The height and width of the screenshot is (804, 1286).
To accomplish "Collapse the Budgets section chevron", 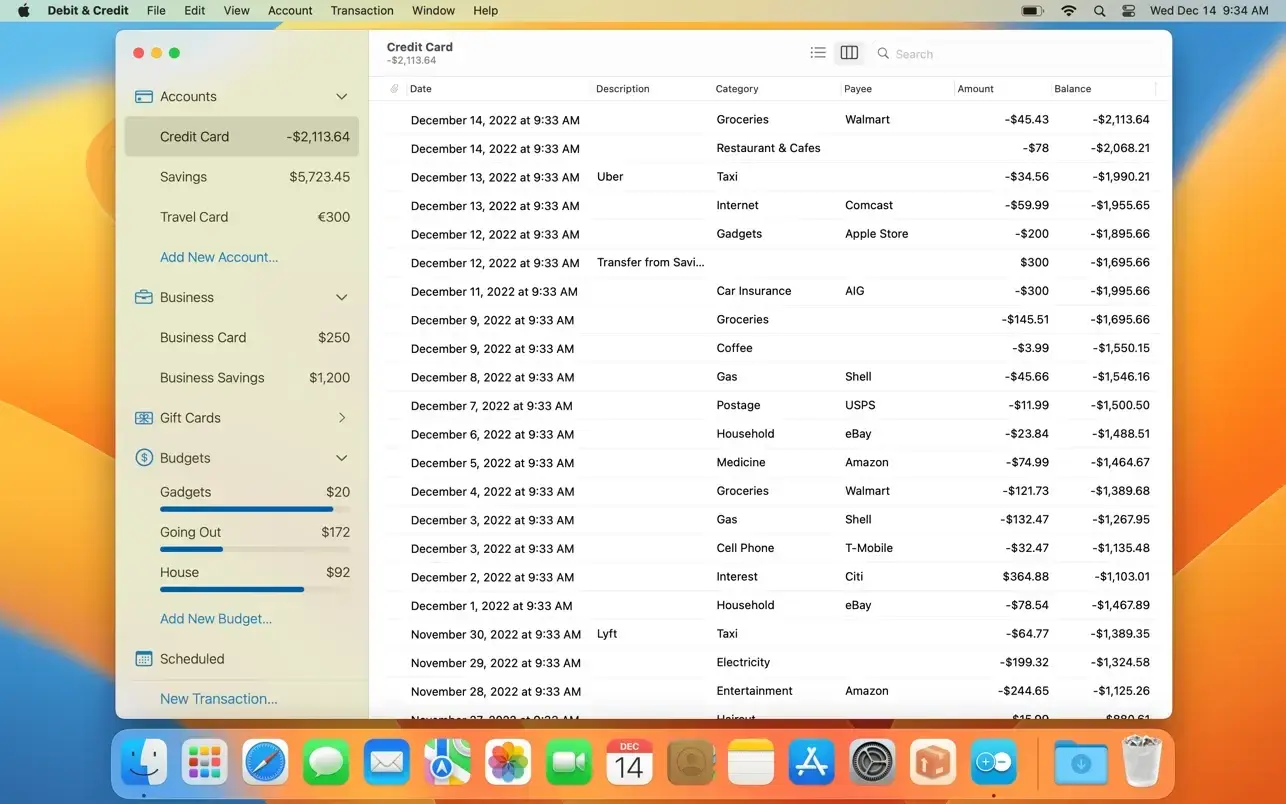I will pos(341,458).
